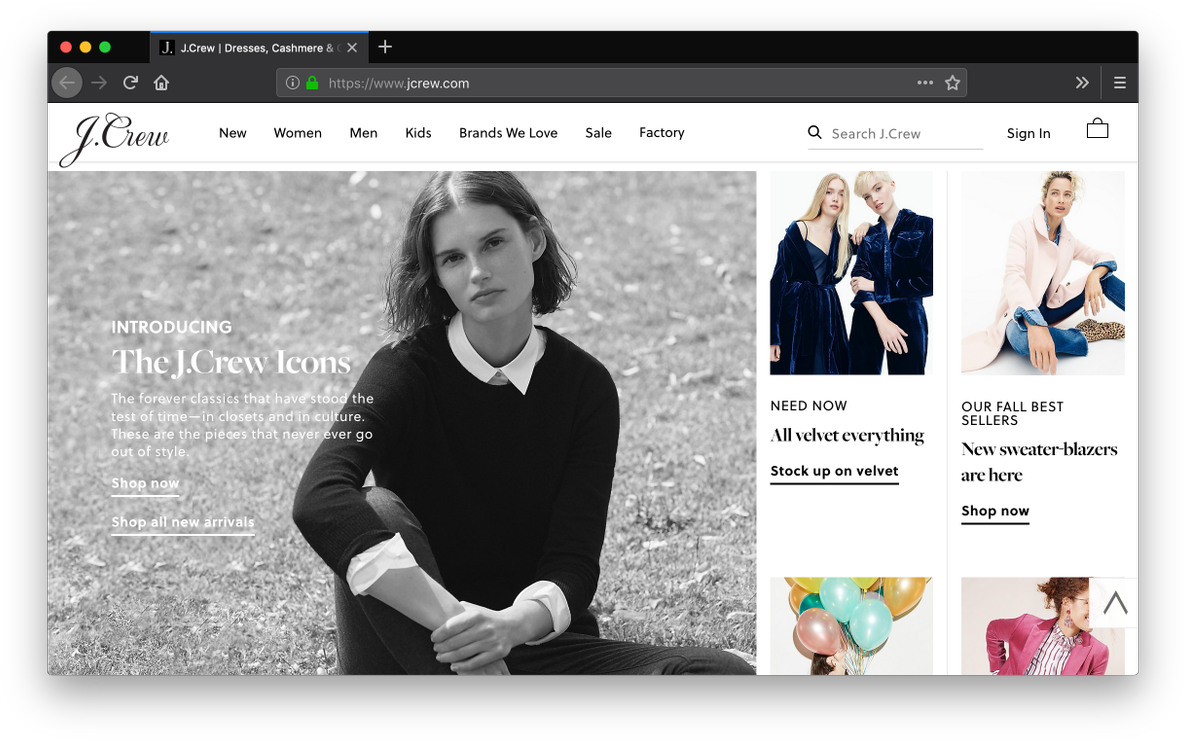Open the pink coat model photo
Screen dimensions: 1185x740
click(x=1043, y=273)
